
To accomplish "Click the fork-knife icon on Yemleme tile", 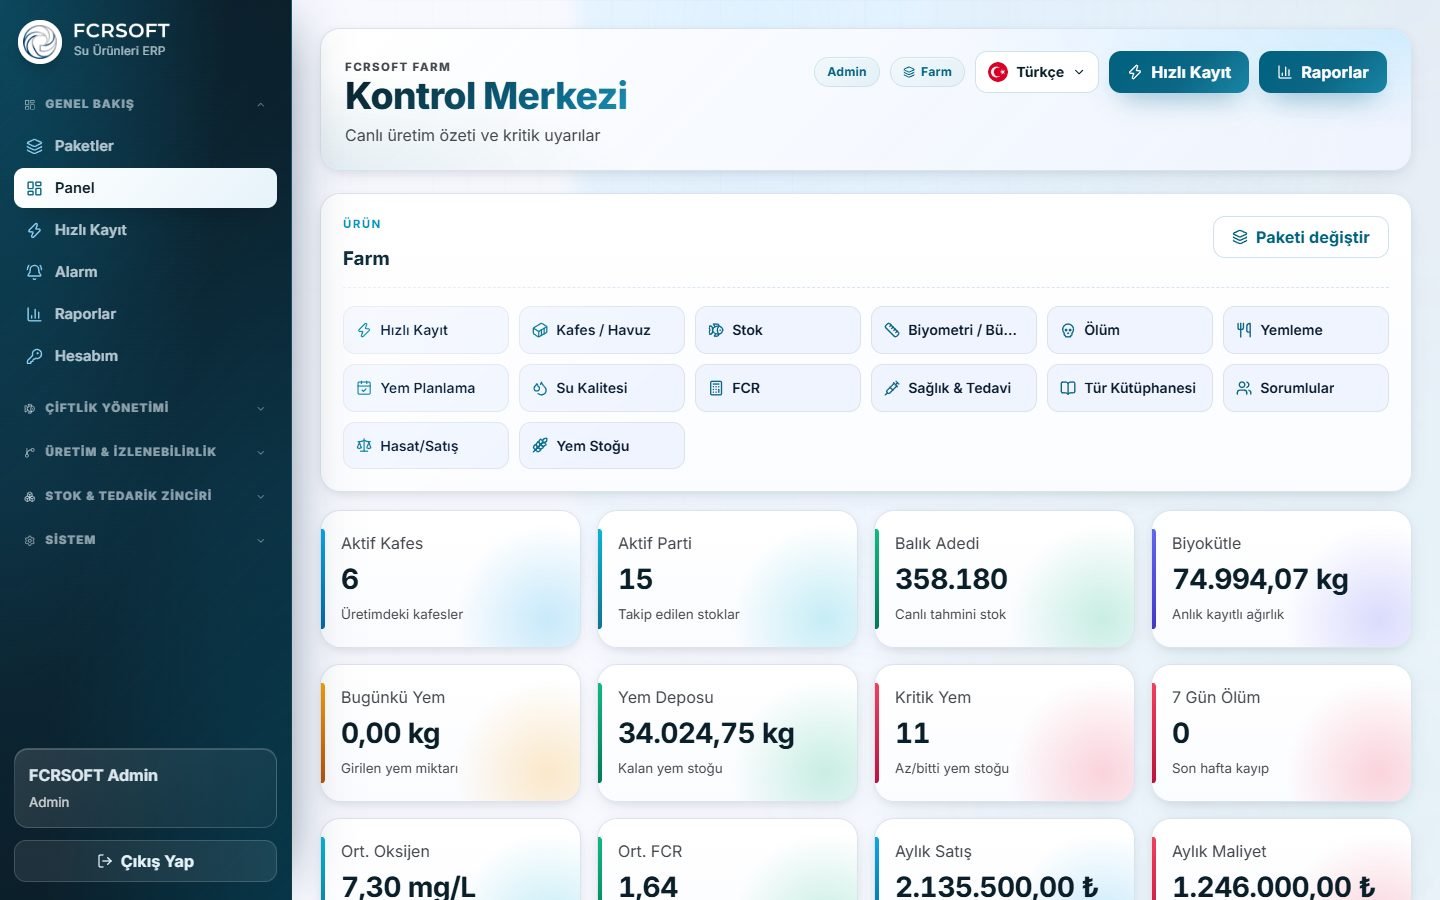I will (x=1244, y=330).
